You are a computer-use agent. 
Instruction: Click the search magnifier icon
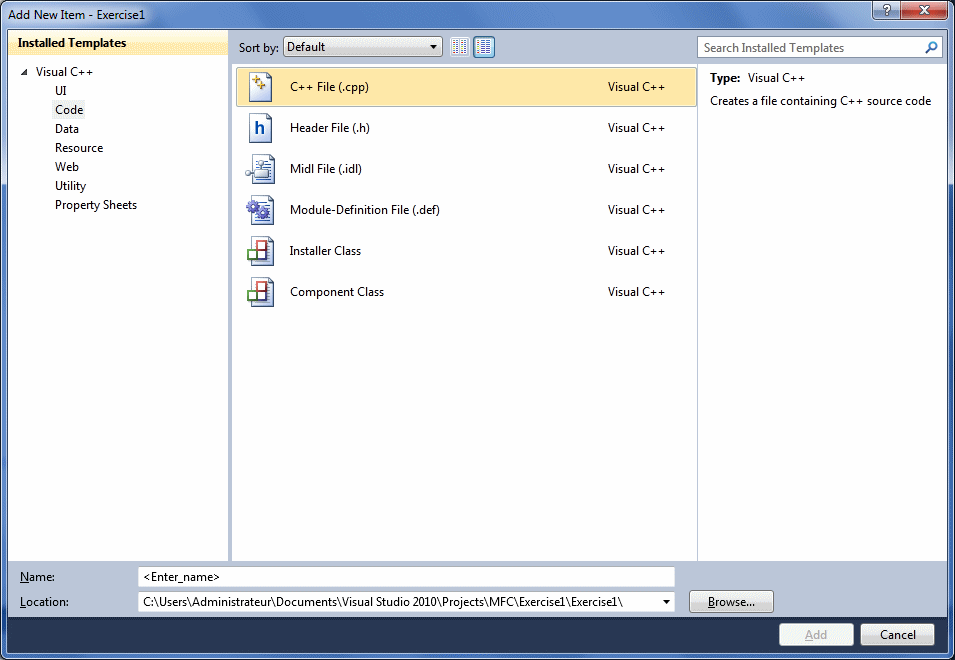click(x=931, y=47)
